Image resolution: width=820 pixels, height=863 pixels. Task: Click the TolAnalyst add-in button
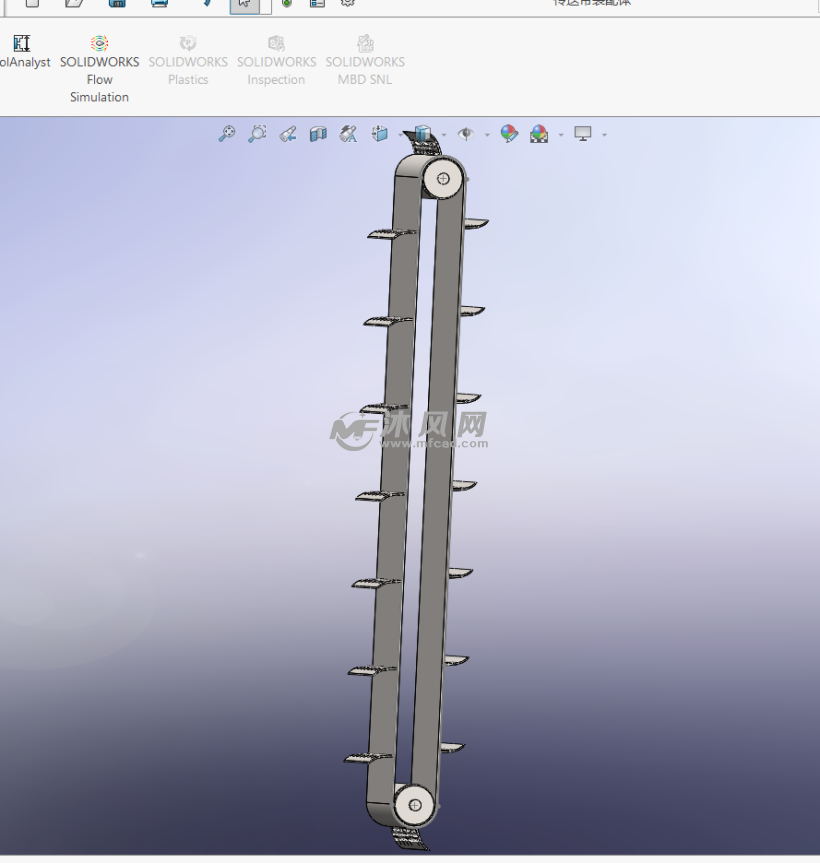pos(22,52)
